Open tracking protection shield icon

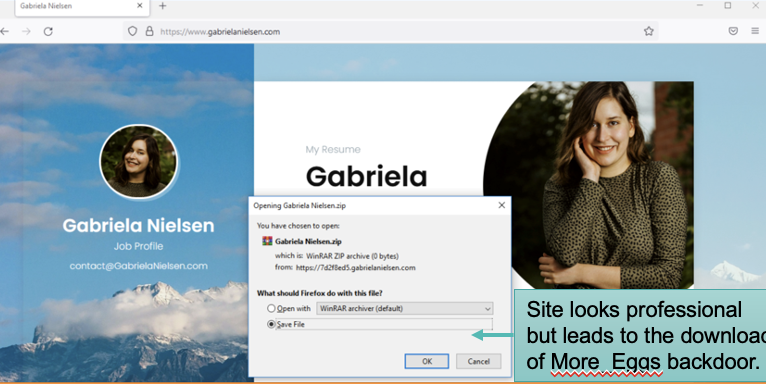[x=132, y=31]
